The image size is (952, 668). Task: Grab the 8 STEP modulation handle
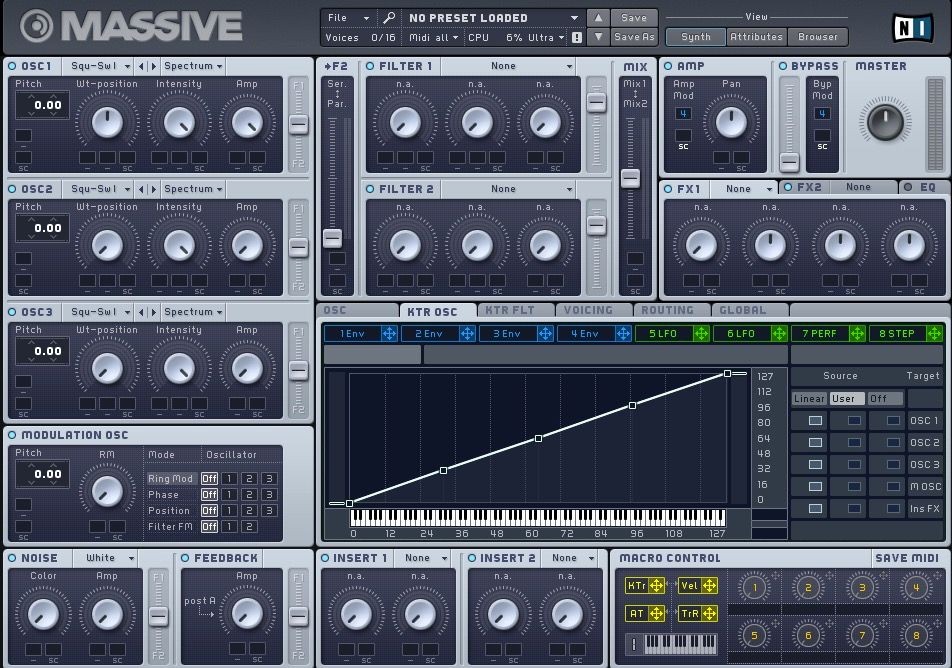934,333
